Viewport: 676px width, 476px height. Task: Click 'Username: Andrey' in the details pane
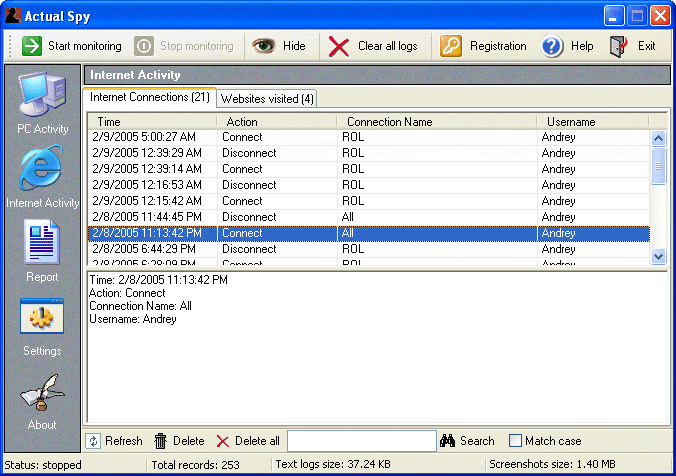133,319
